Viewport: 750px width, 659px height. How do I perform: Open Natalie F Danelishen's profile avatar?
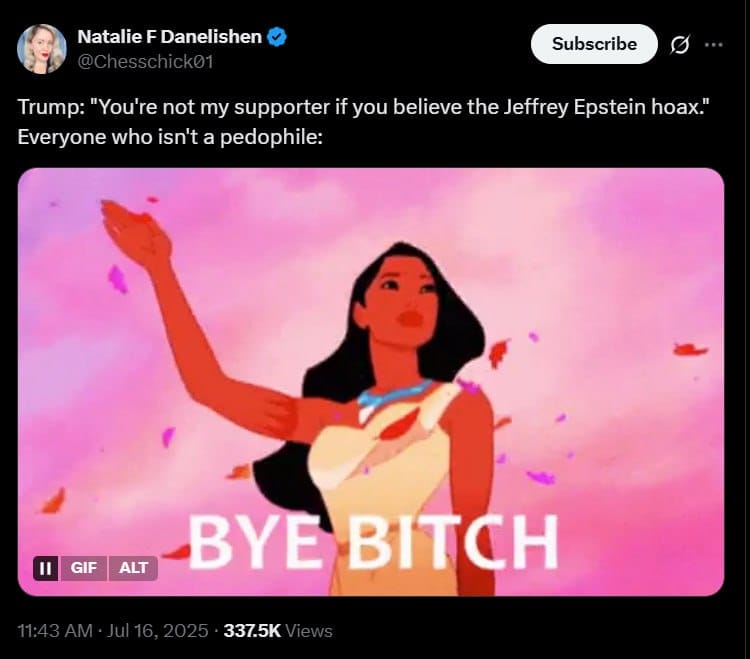[x=42, y=48]
